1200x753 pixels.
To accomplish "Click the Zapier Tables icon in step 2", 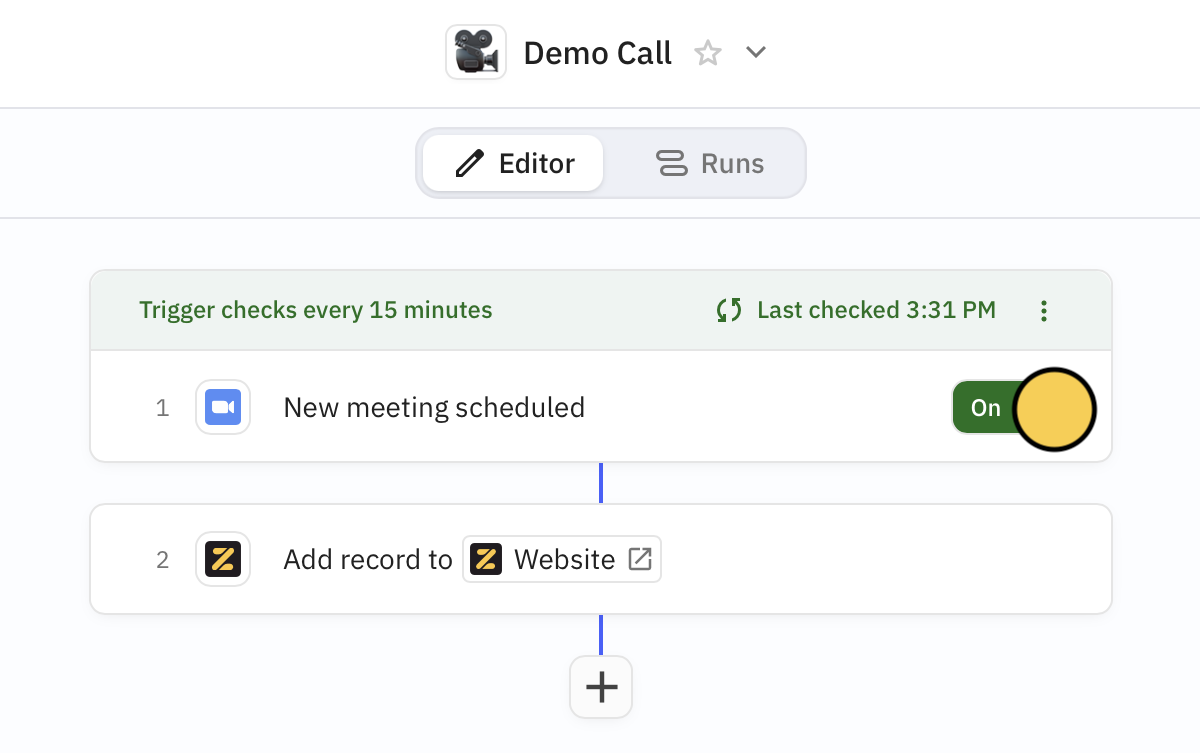I will click(x=222, y=559).
